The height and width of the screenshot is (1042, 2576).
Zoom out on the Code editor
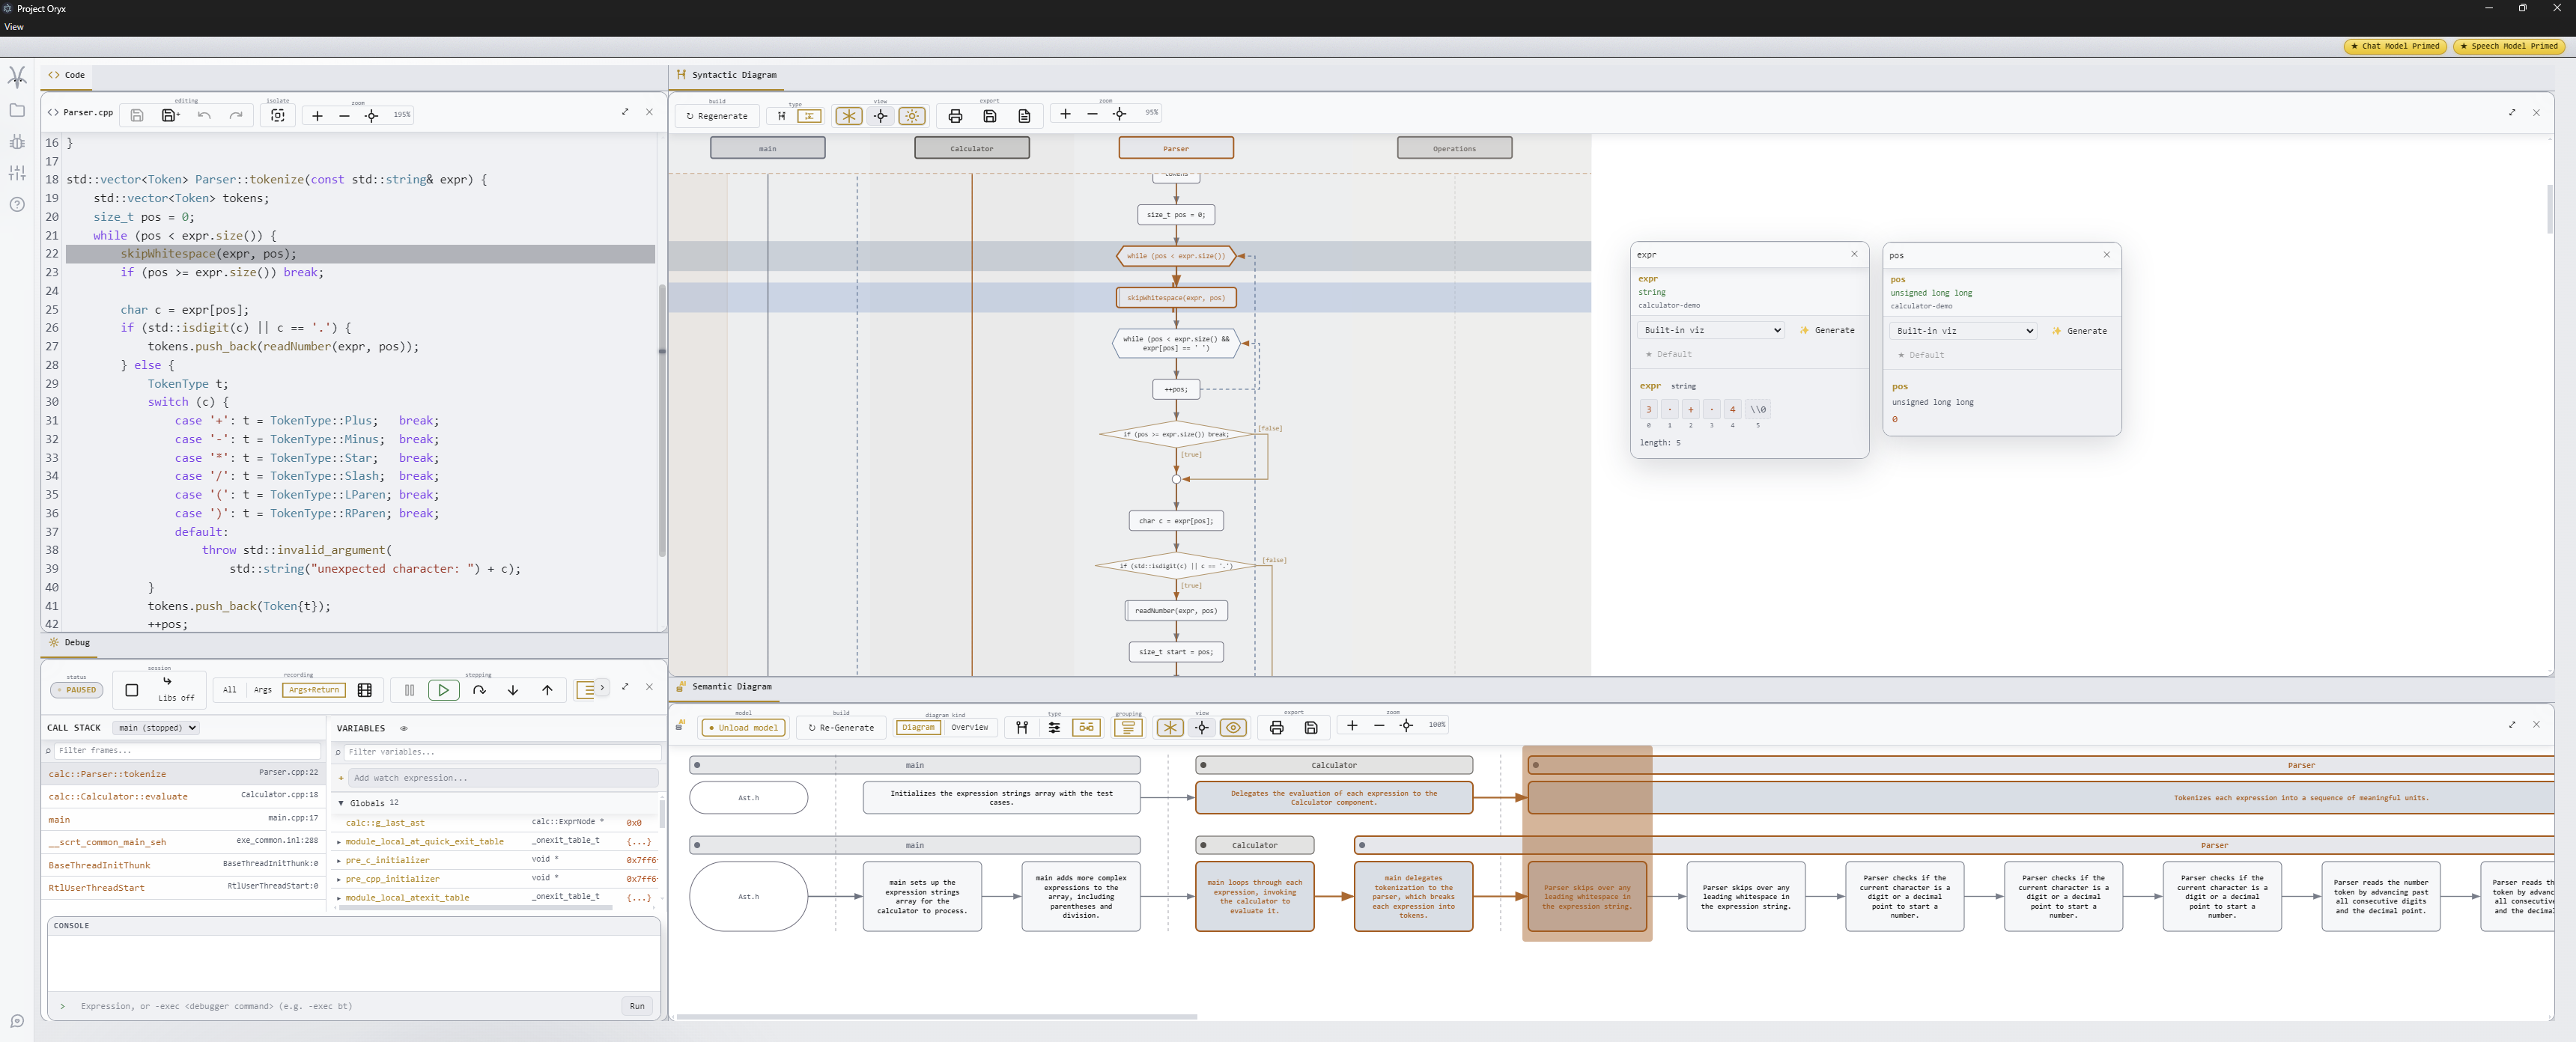click(344, 115)
